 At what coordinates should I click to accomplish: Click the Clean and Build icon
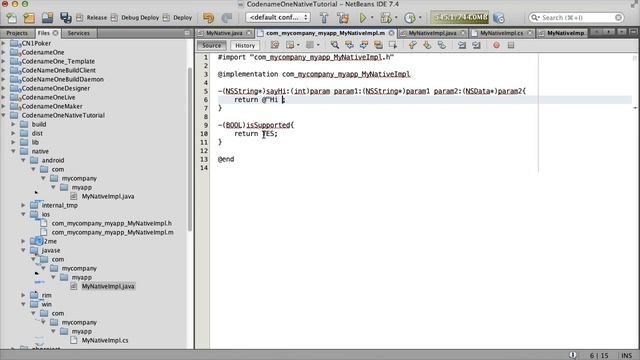pos(343,18)
